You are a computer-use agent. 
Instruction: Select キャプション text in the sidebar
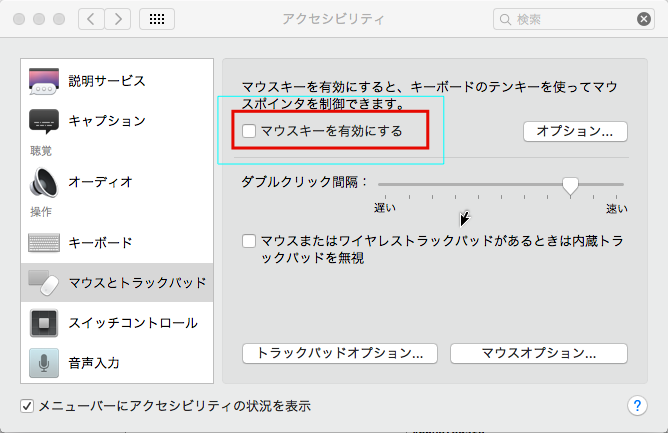[x=107, y=121]
